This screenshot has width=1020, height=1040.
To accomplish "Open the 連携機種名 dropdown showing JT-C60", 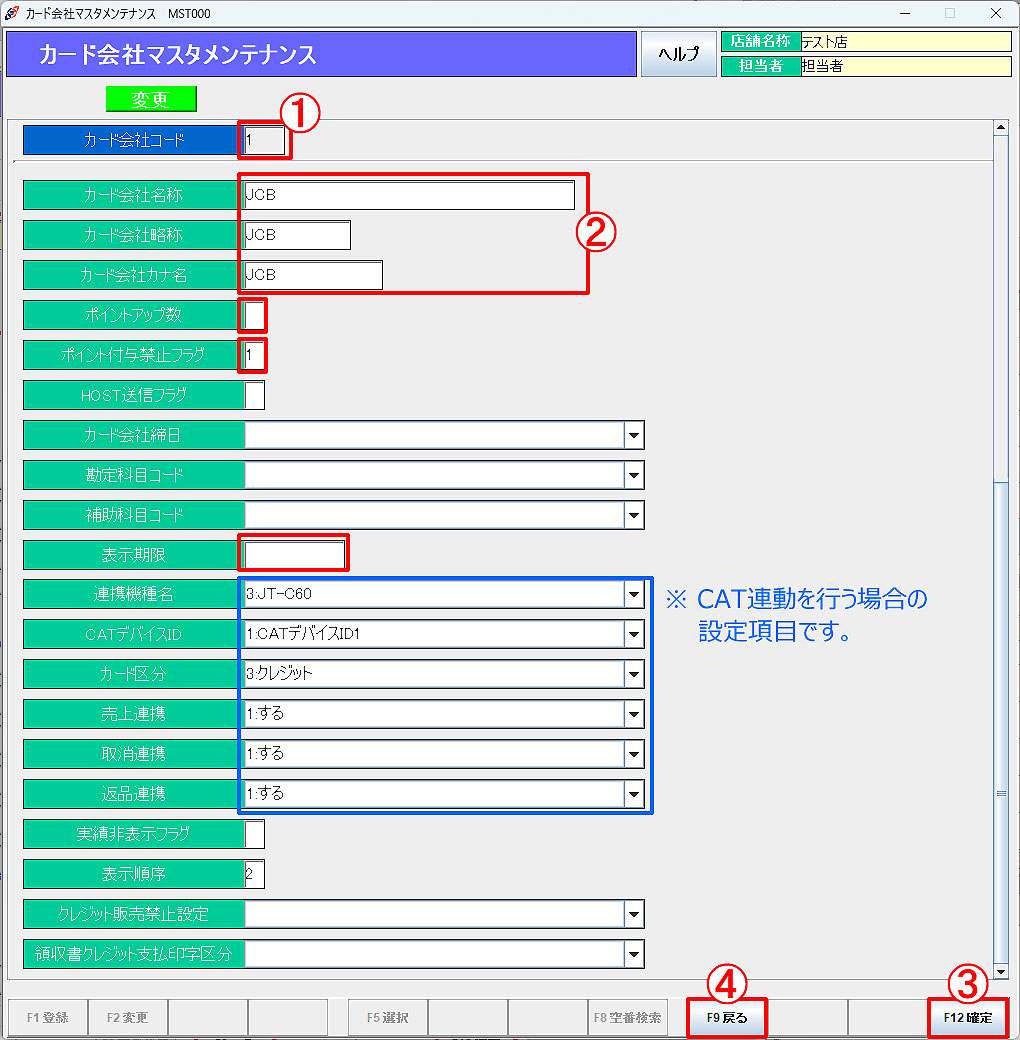I will coord(634,593).
